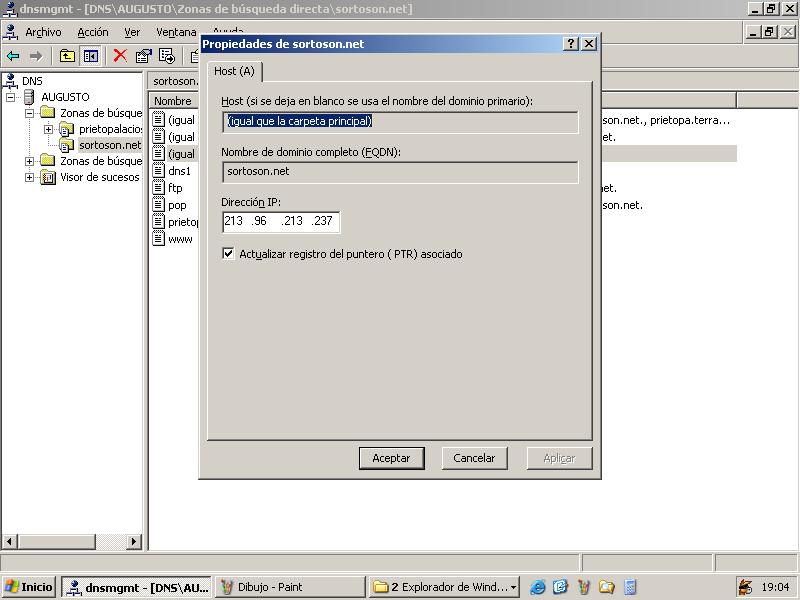
Task: Open the Ventana menu
Action: click(176, 32)
